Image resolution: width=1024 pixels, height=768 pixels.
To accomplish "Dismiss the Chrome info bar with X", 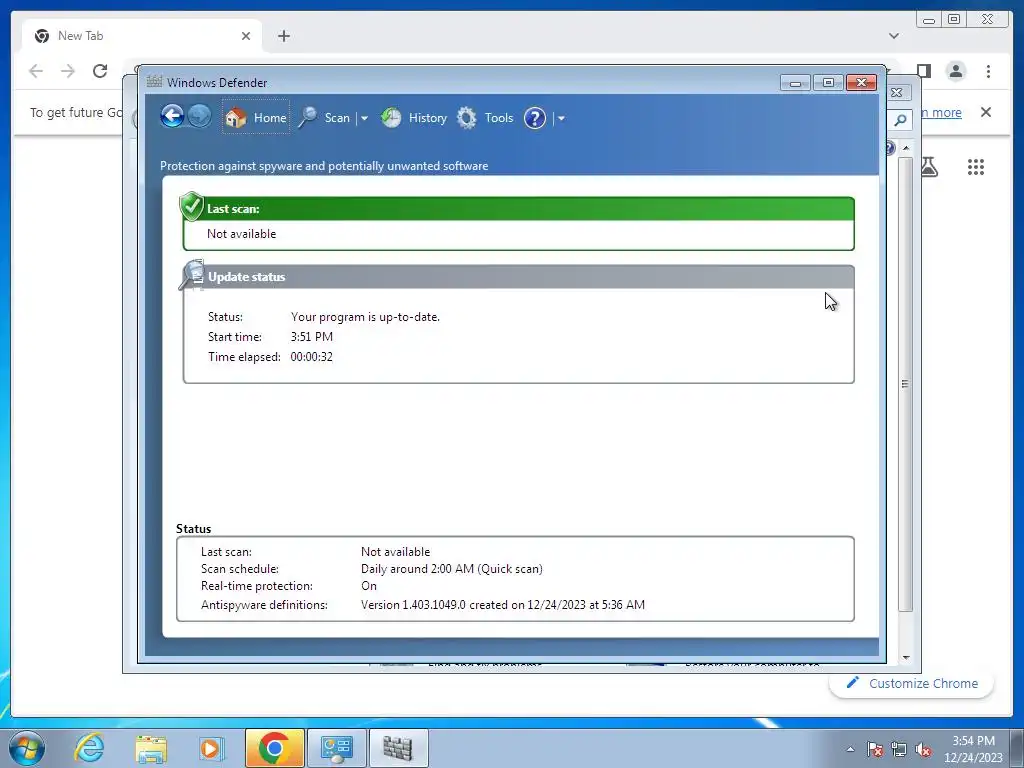I will 986,112.
